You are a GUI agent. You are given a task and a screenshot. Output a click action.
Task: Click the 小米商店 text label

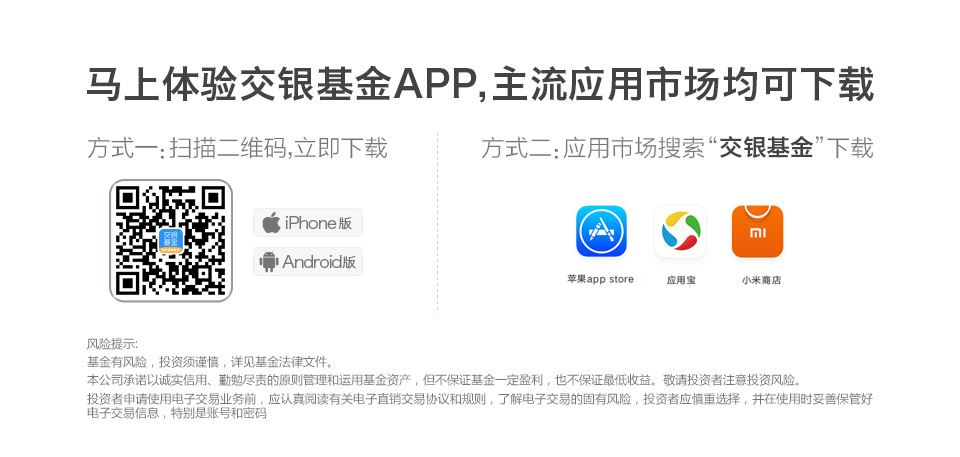(761, 281)
